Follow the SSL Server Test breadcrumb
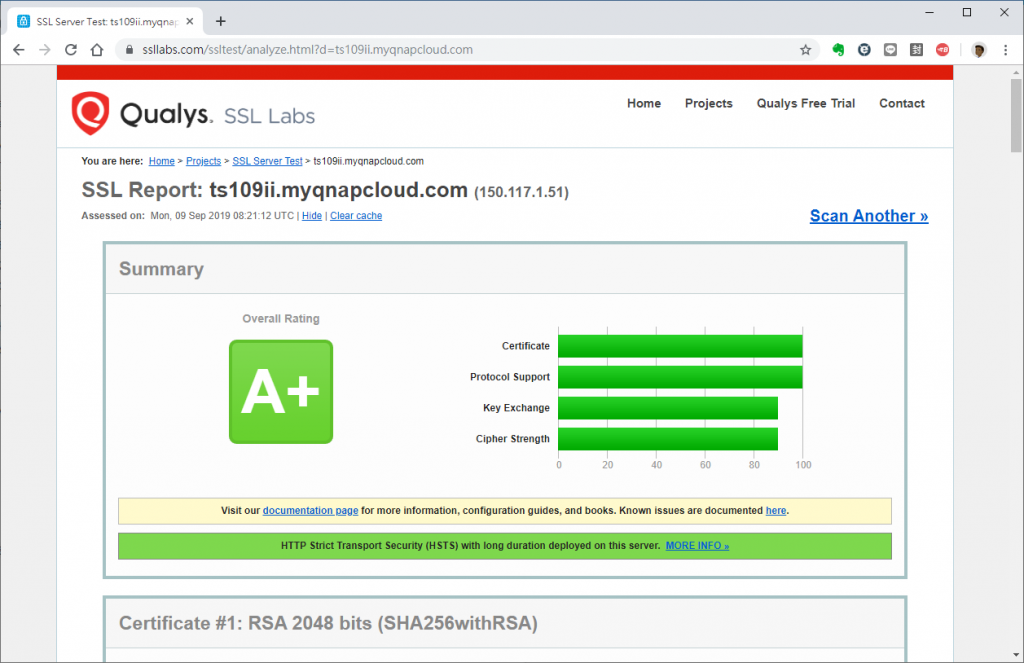1024x663 pixels. (x=267, y=161)
